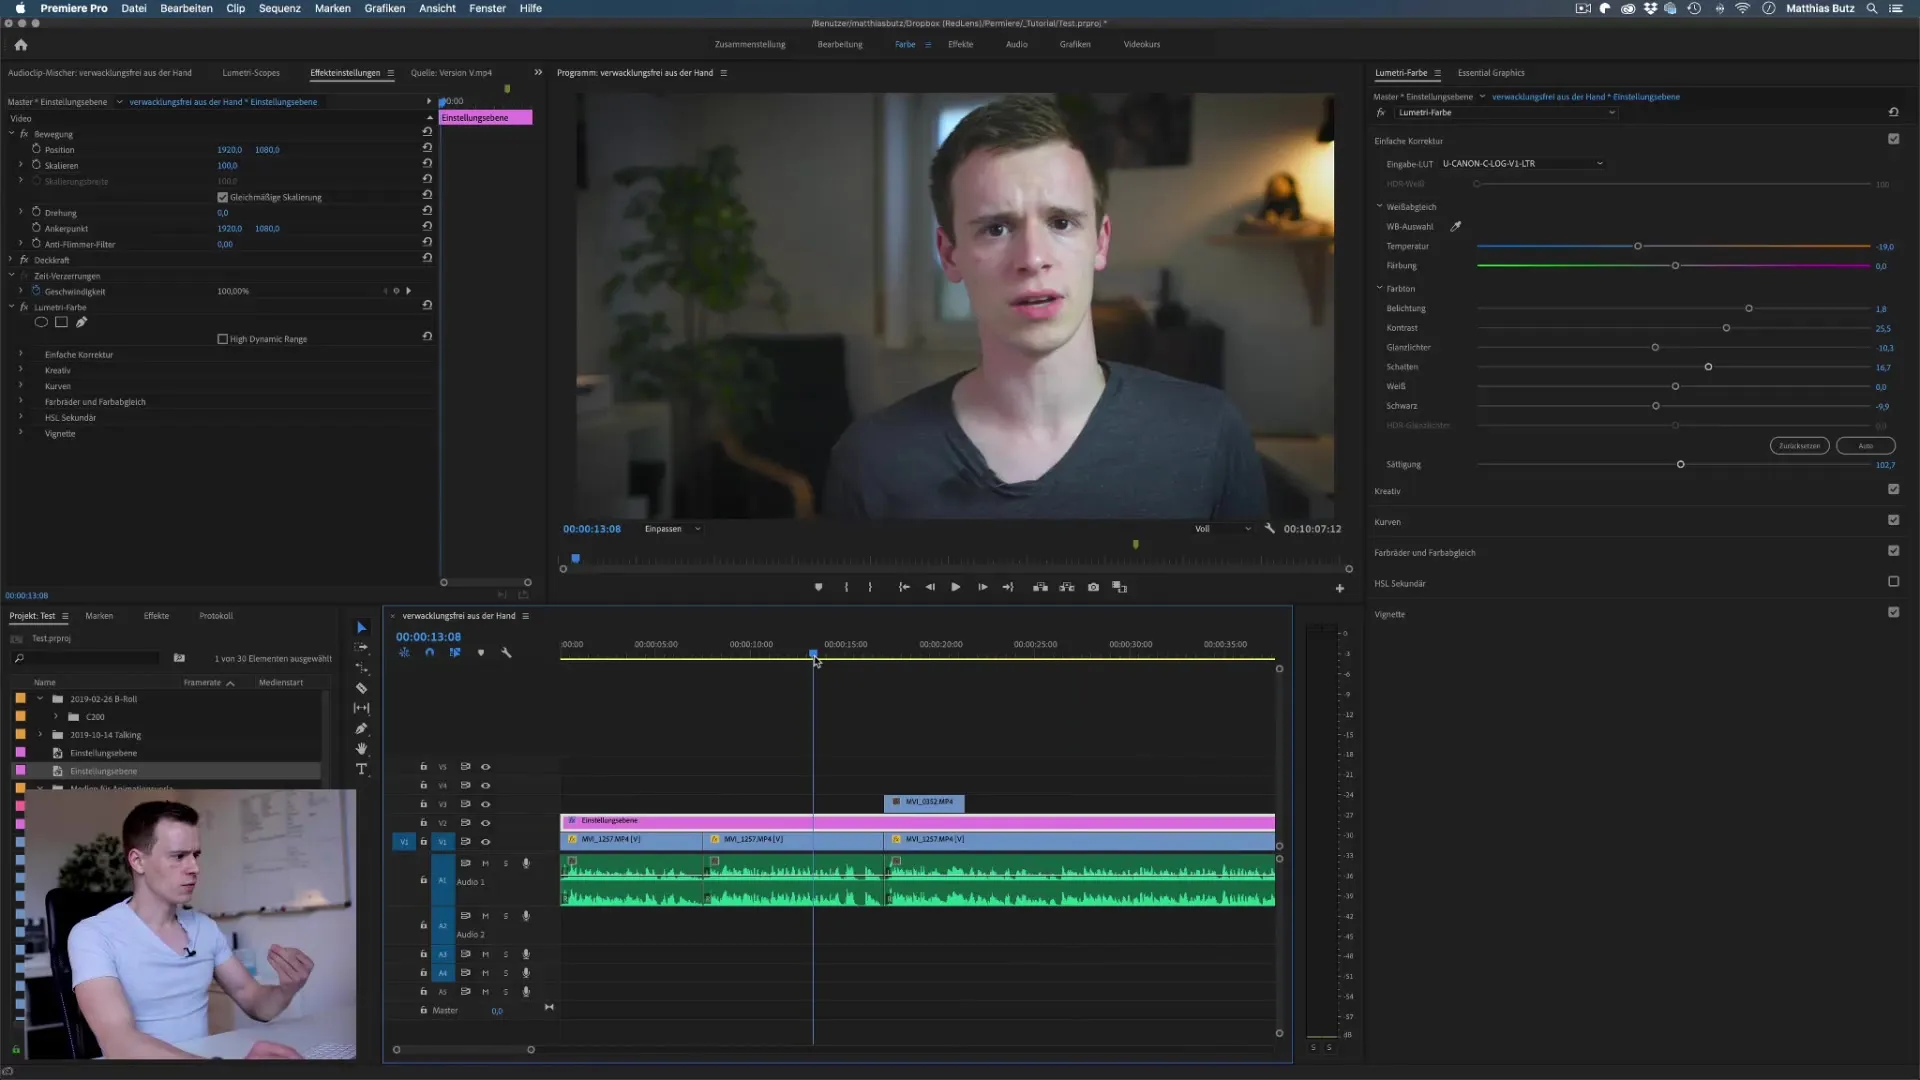Toggle the Kurven section checkbox
Image resolution: width=1920 pixels, height=1080 pixels.
click(x=1893, y=520)
